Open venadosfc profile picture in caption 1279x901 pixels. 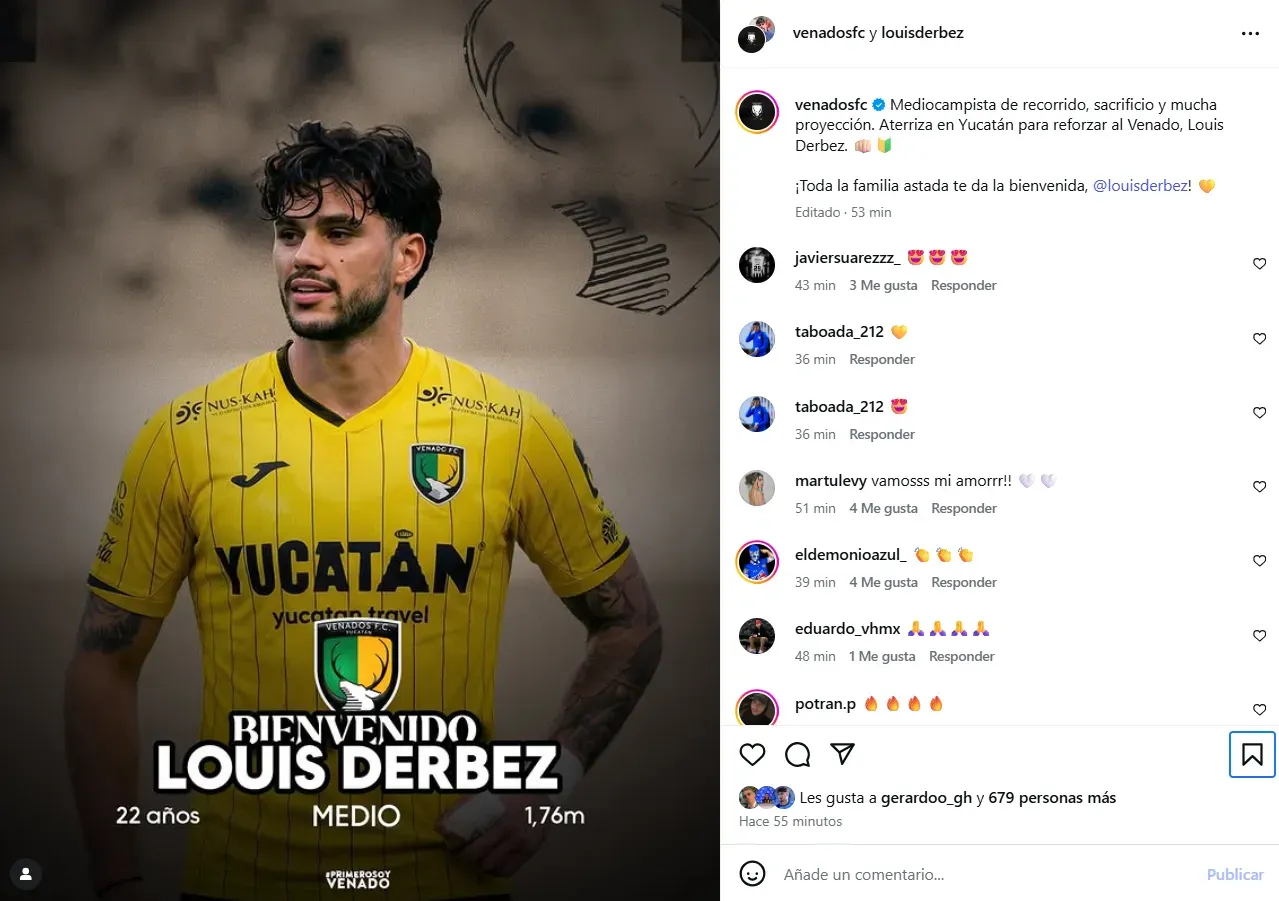click(x=757, y=112)
